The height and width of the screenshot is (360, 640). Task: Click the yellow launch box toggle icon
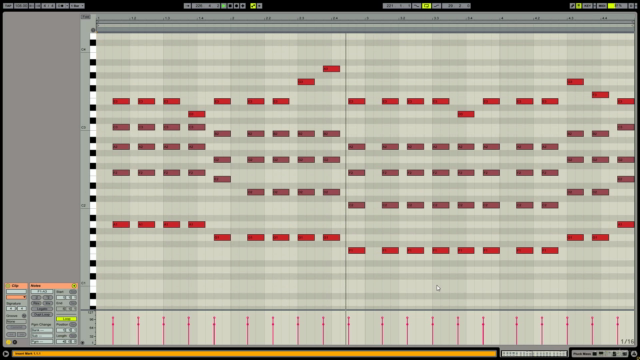click(8, 342)
